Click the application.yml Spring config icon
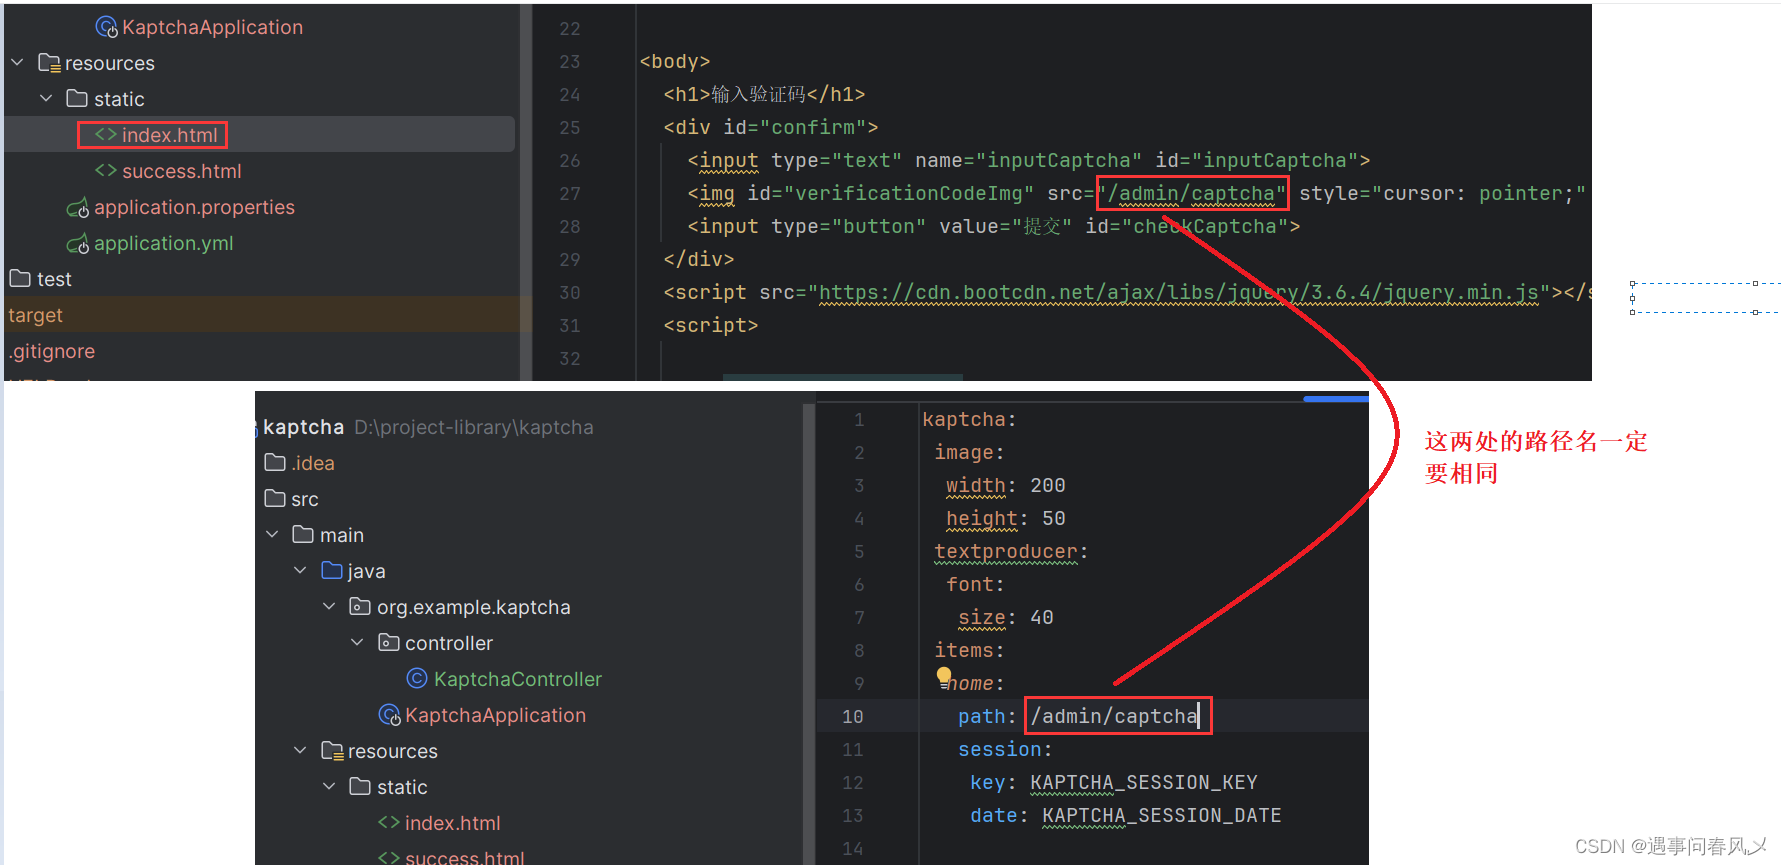This screenshot has width=1781, height=865. (78, 243)
